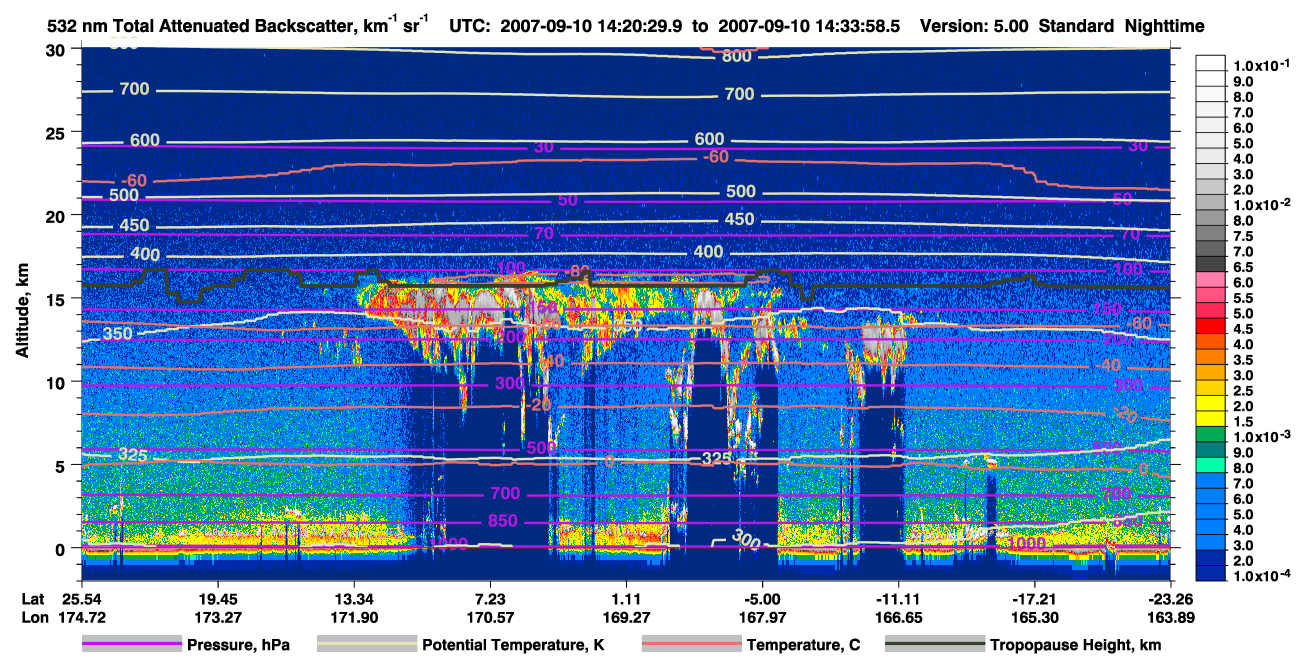Screen dimensions: 1300x667
Task: Click the white top segment of the colorbar
Action: (x=1210, y=63)
